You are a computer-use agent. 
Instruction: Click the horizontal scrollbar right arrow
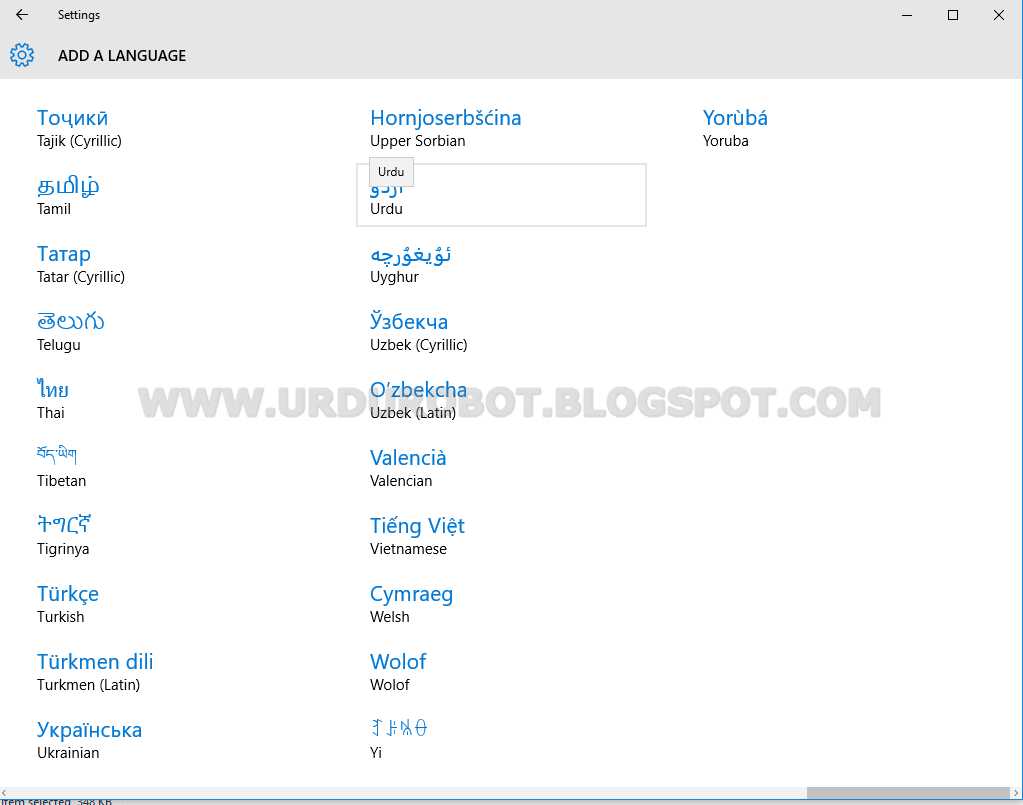[1016, 792]
